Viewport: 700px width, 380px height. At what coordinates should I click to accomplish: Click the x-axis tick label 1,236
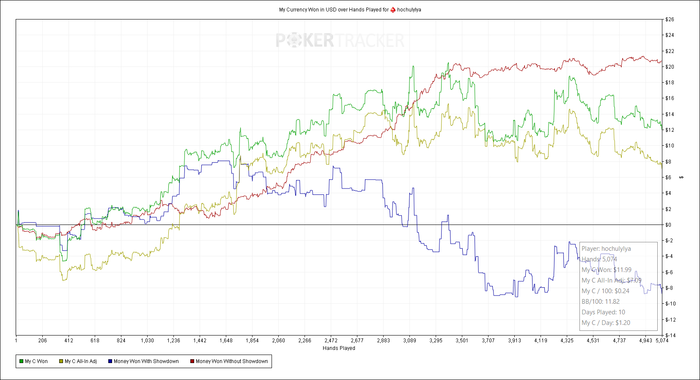tap(173, 340)
